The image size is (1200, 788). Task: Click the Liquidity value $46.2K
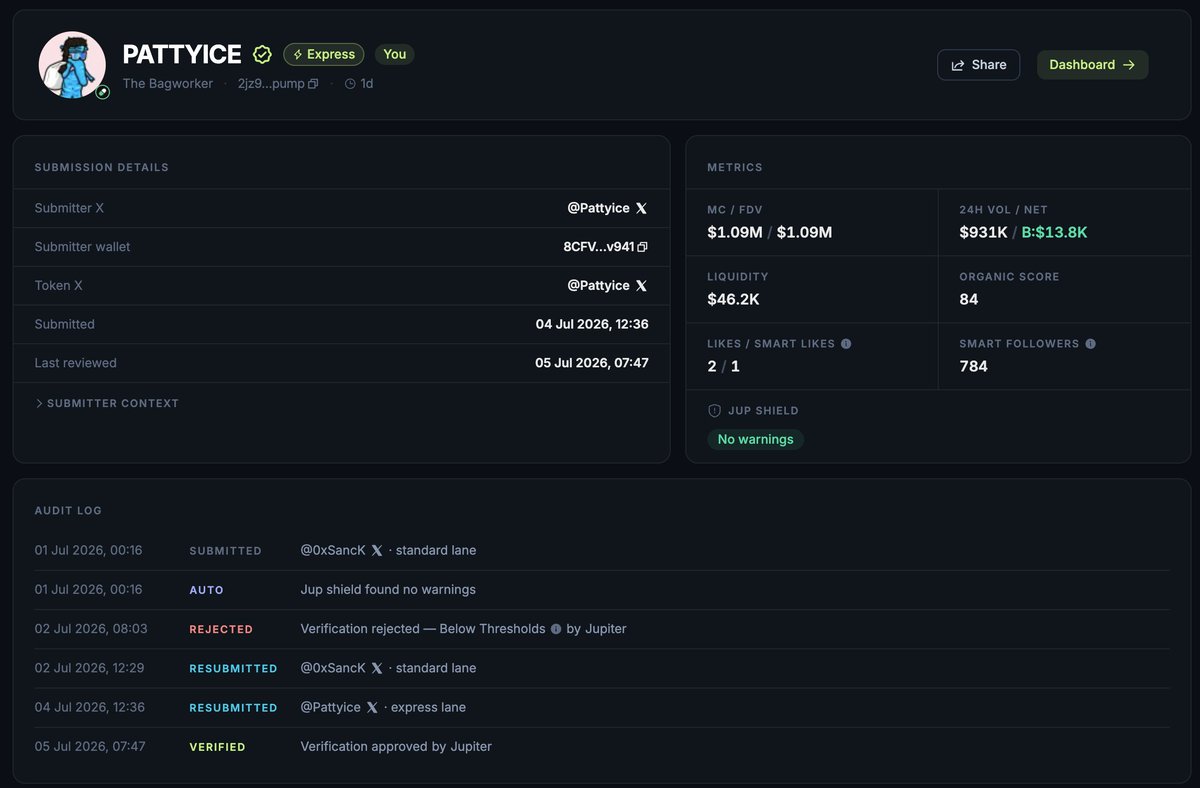(x=733, y=299)
